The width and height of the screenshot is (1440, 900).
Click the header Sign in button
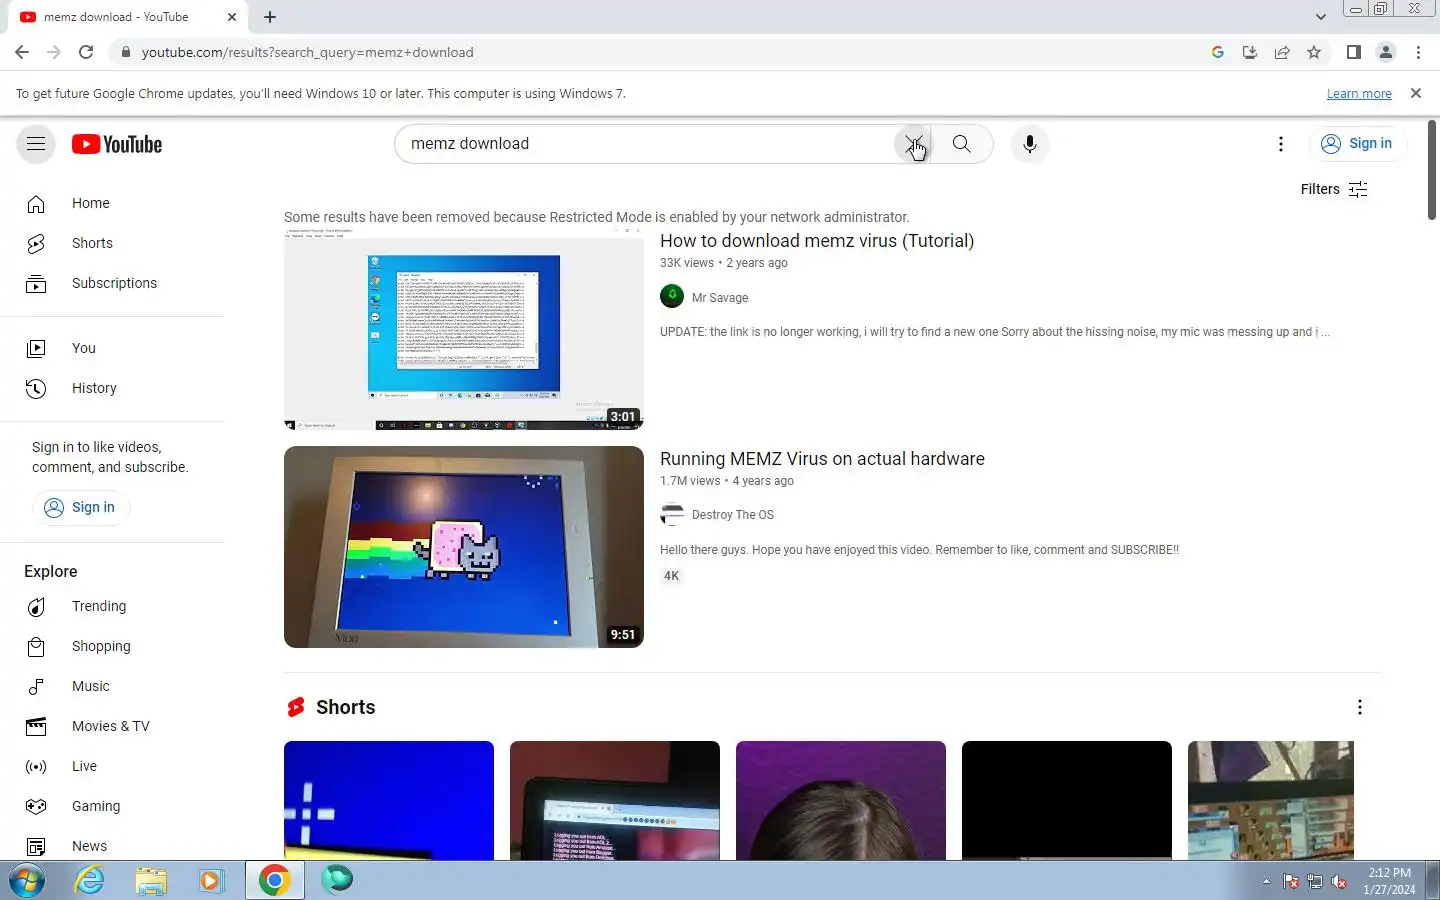(x=1358, y=144)
